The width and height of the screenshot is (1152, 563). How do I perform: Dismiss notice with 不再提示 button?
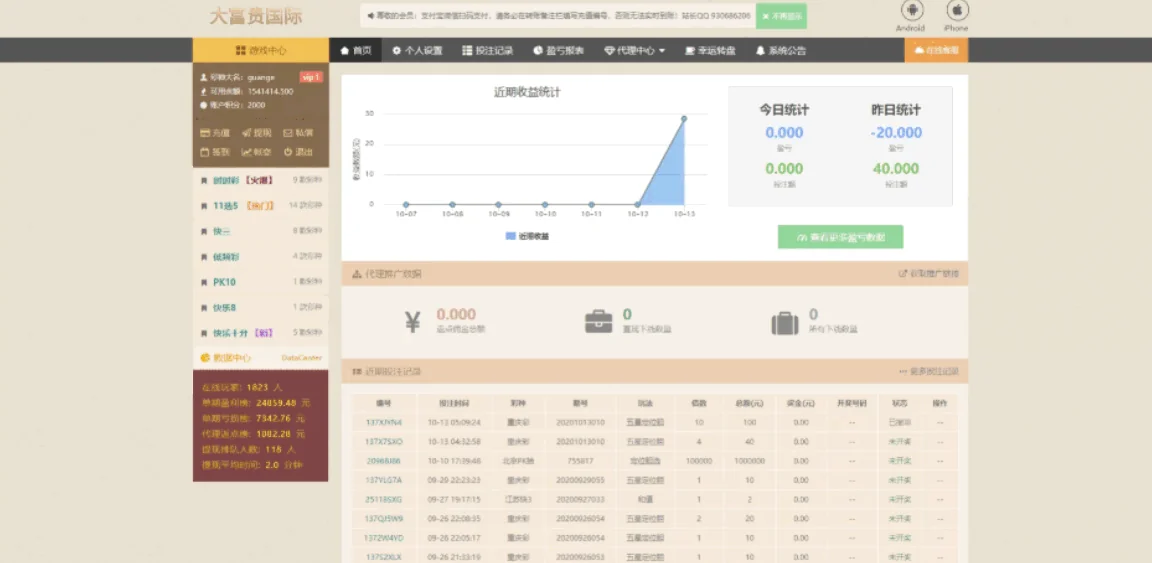click(781, 17)
